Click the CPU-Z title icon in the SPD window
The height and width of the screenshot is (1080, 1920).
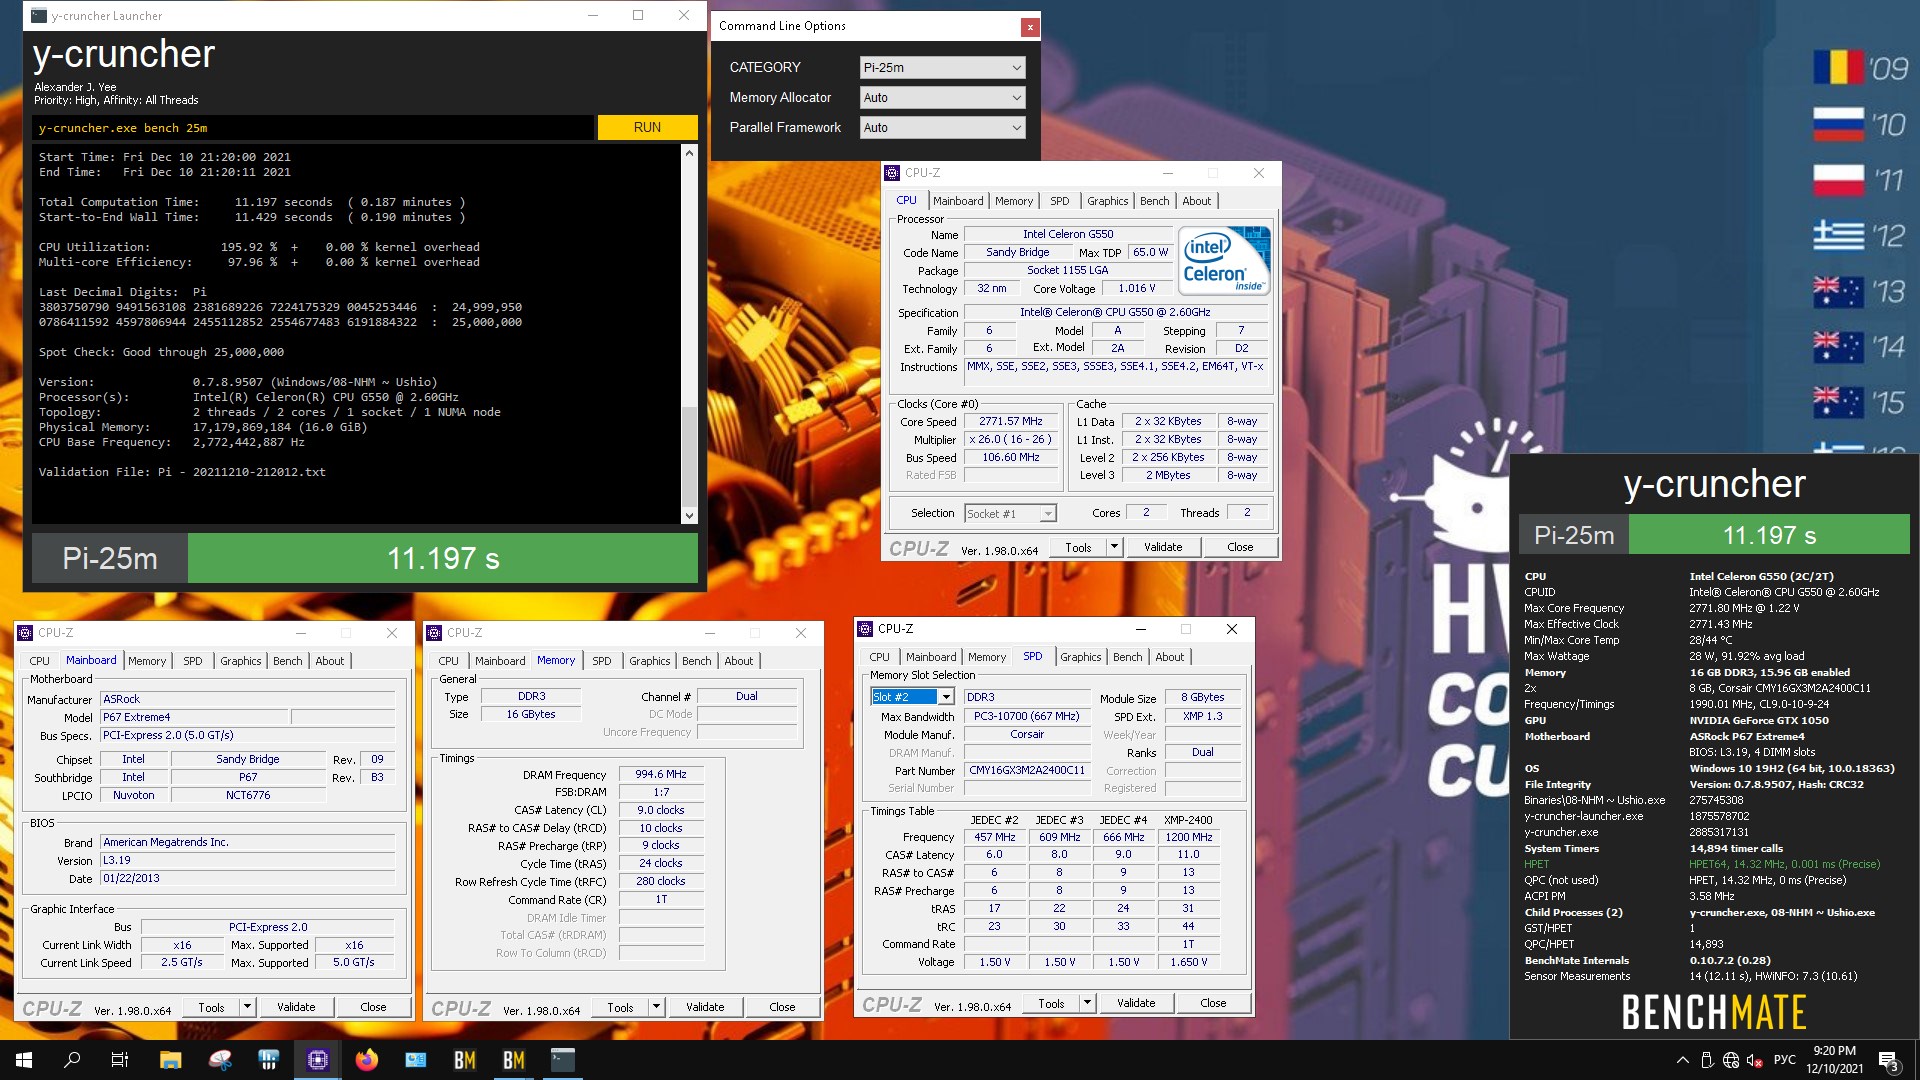(866, 629)
